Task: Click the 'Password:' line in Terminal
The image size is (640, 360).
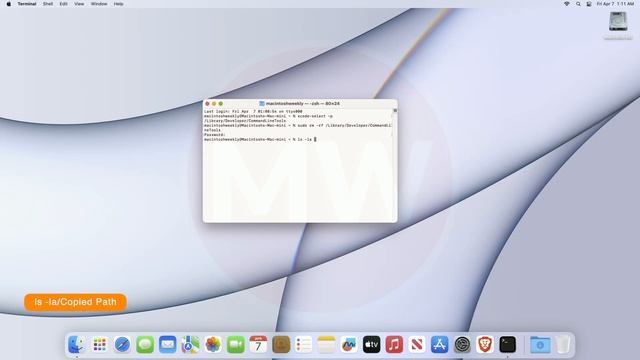Action: pyautogui.click(x=215, y=135)
